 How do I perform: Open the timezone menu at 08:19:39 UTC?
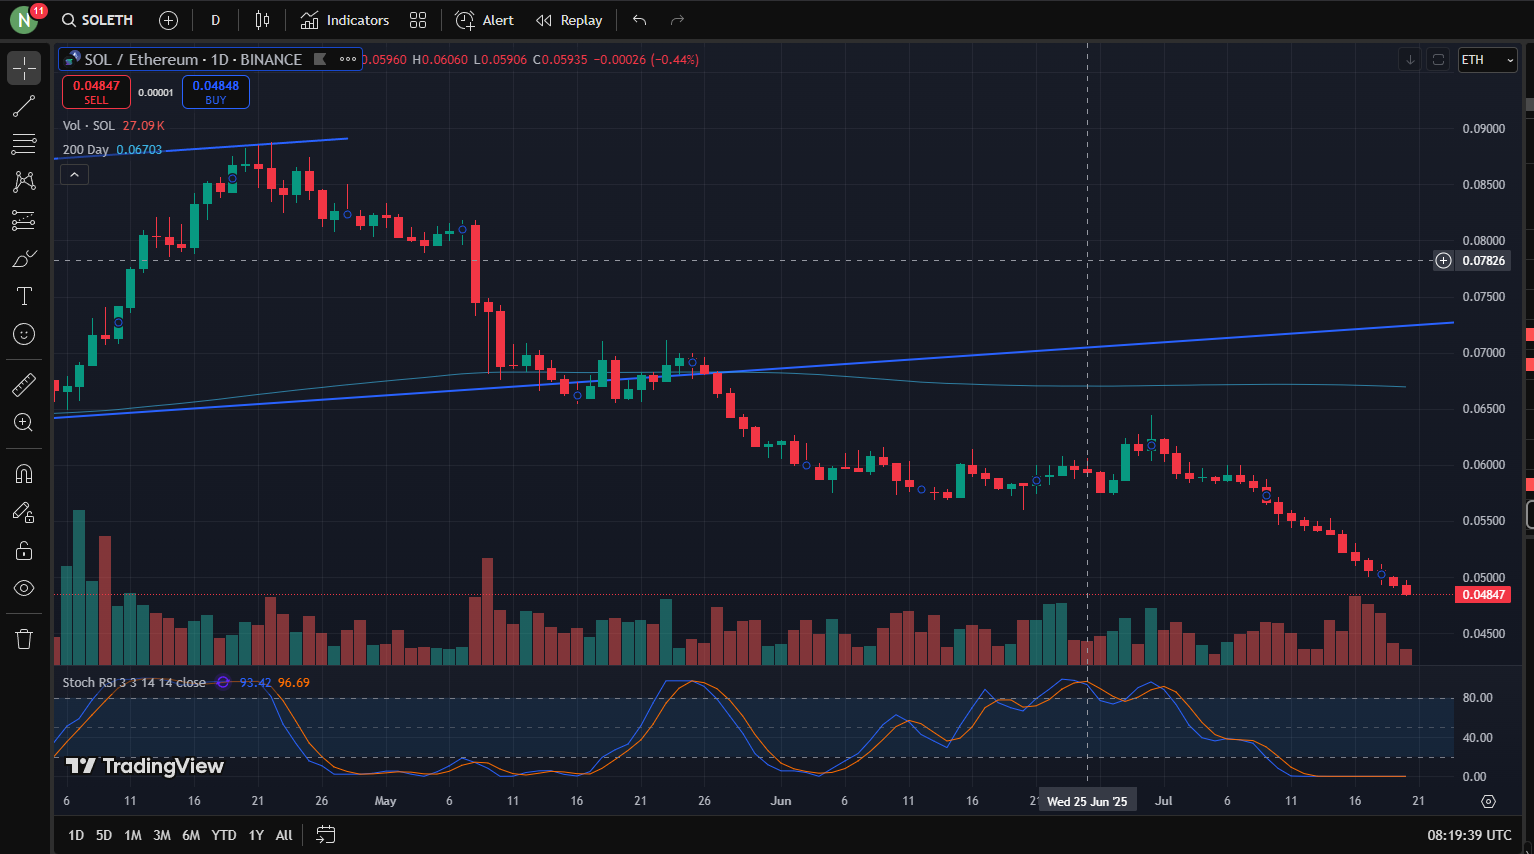point(1469,835)
